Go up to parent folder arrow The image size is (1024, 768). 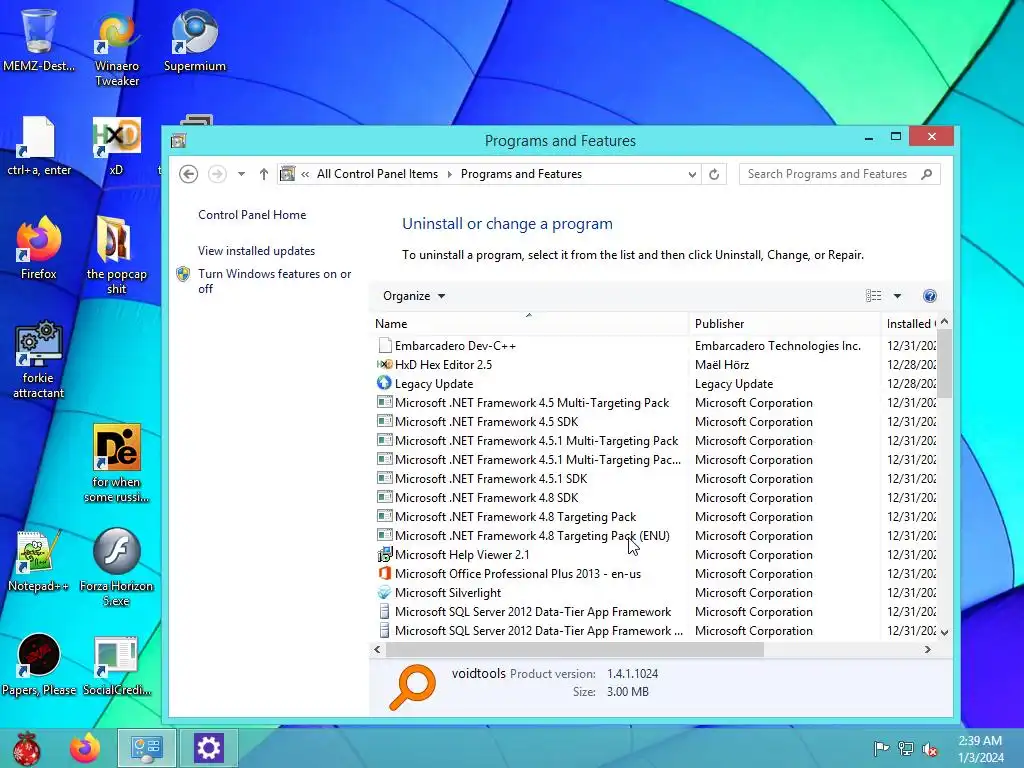pos(263,174)
